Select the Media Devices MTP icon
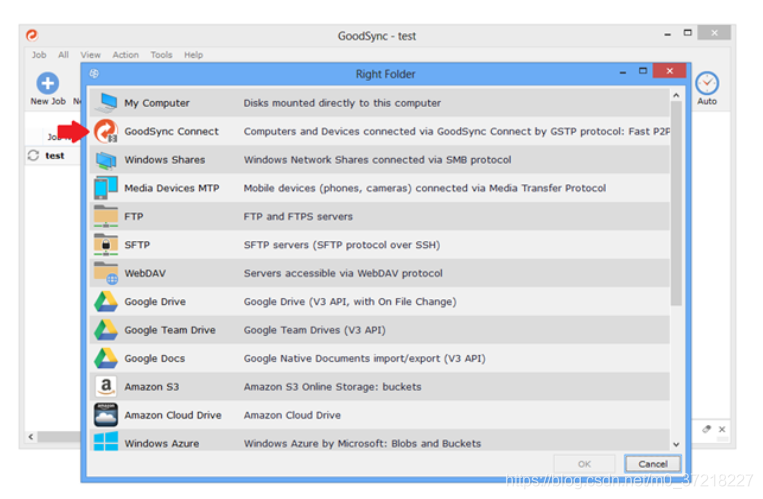Screen dimensions: 763x499 click(106, 188)
